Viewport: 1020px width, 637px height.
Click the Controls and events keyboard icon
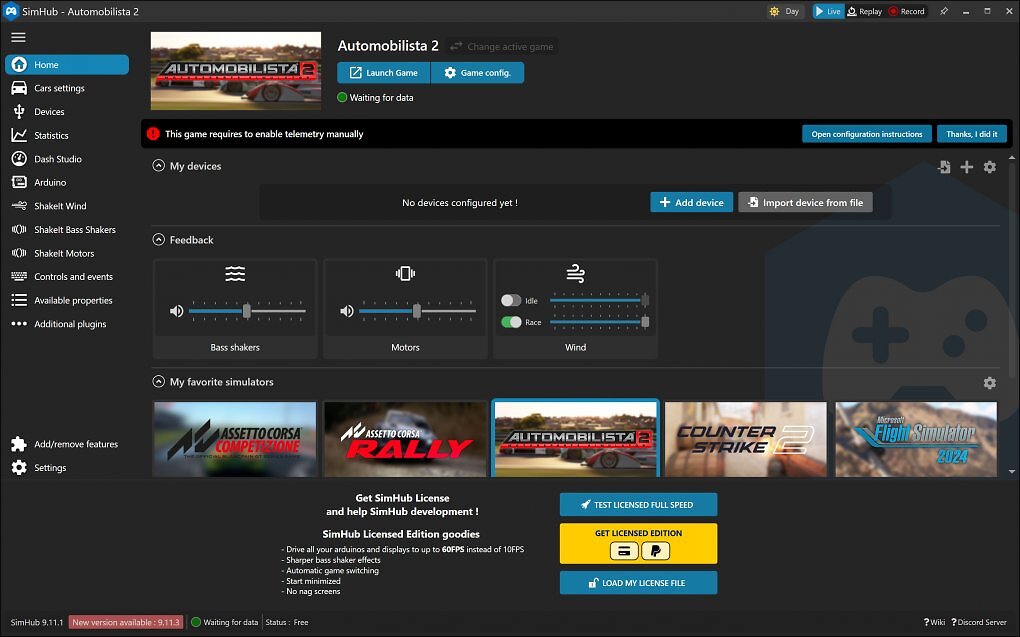[x=20, y=277]
